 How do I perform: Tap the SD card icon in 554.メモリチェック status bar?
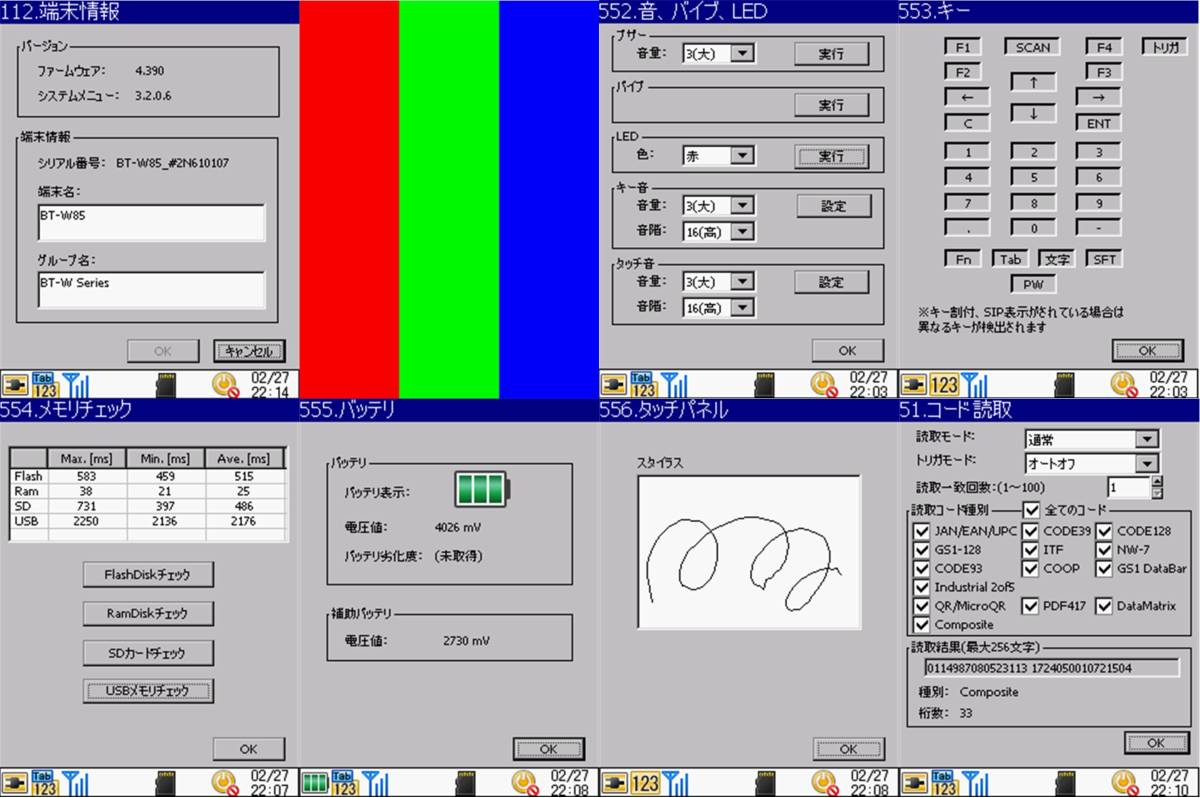pyautogui.click(x=166, y=783)
